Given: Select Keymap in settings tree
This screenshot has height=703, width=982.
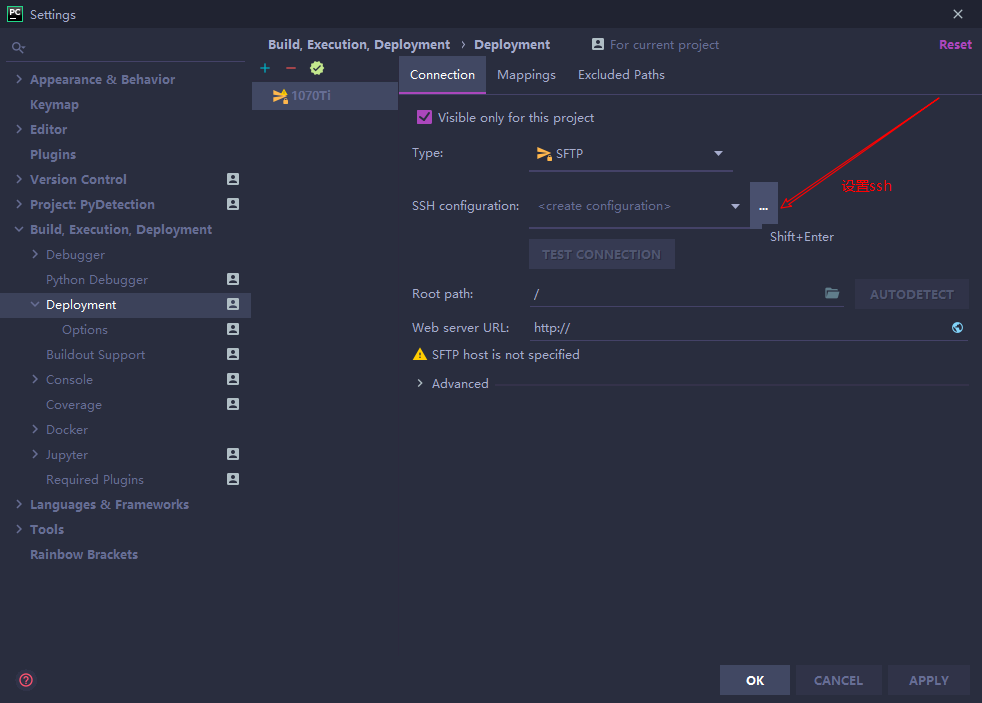Looking at the screenshot, I should pyautogui.click(x=54, y=105).
